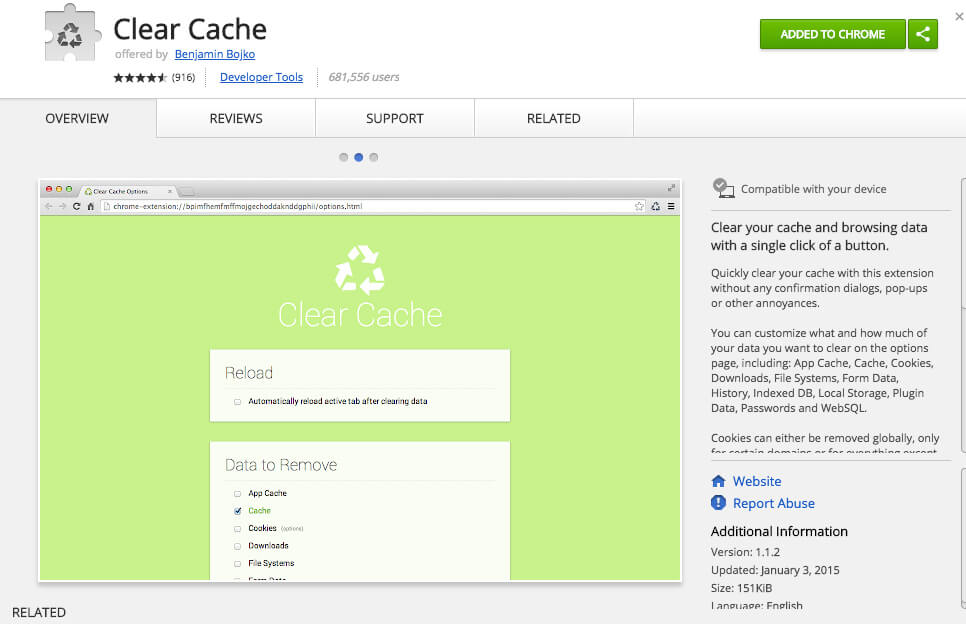Select the Clear Cache Options browser tab
Screen dimensions: 966x624
coord(128,192)
